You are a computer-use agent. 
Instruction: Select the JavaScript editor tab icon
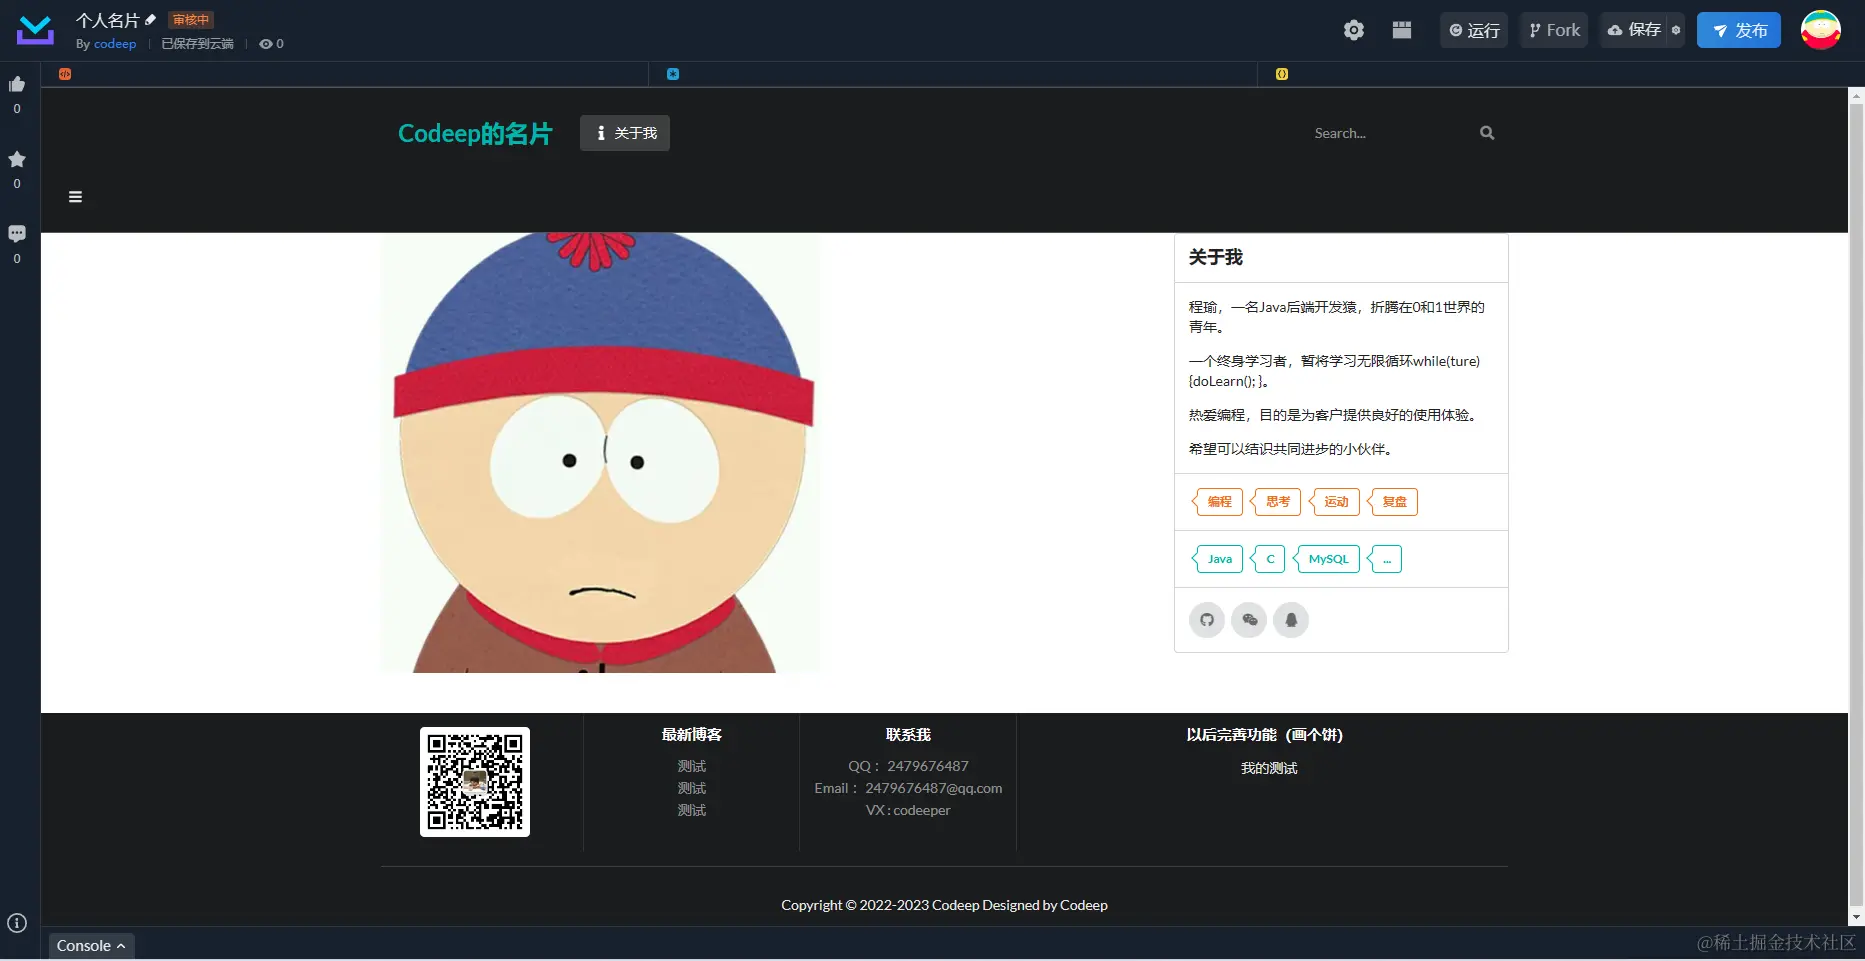(x=1282, y=74)
